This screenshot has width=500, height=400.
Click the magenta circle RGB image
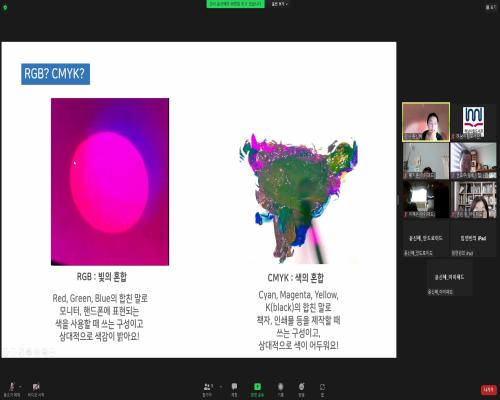110,182
